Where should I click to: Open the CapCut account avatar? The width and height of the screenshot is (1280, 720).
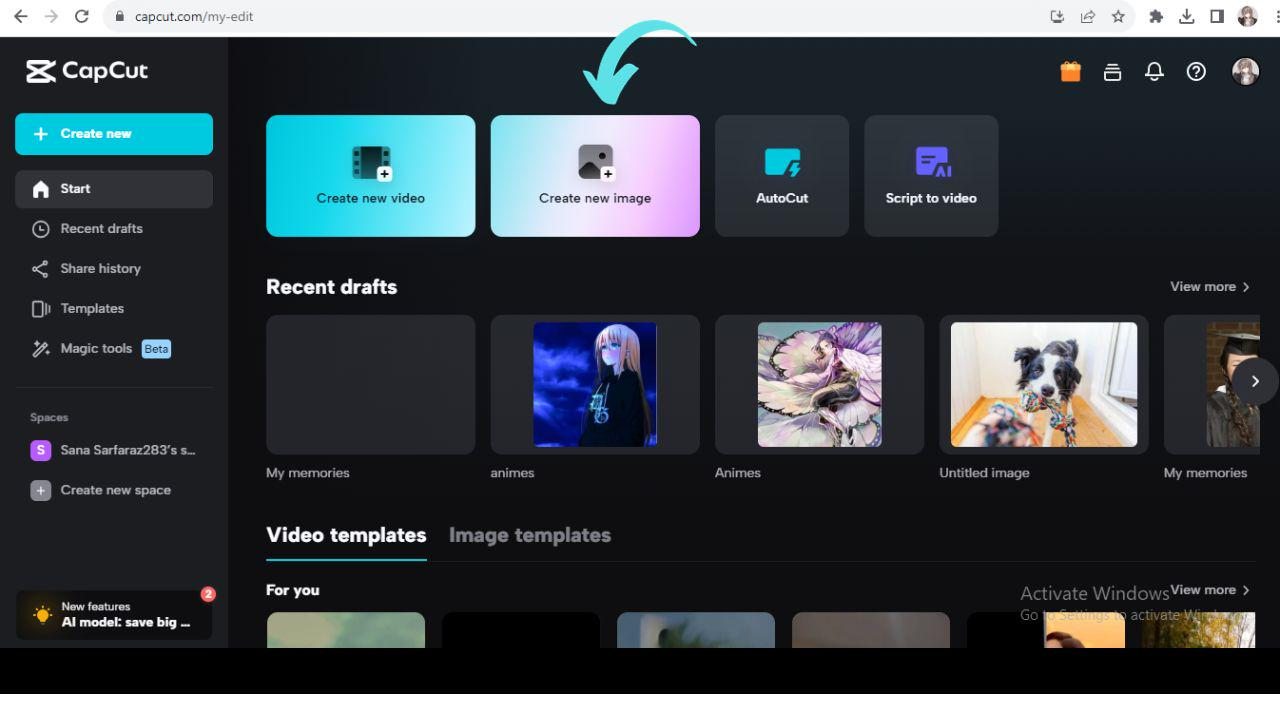[x=1245, y=71]
